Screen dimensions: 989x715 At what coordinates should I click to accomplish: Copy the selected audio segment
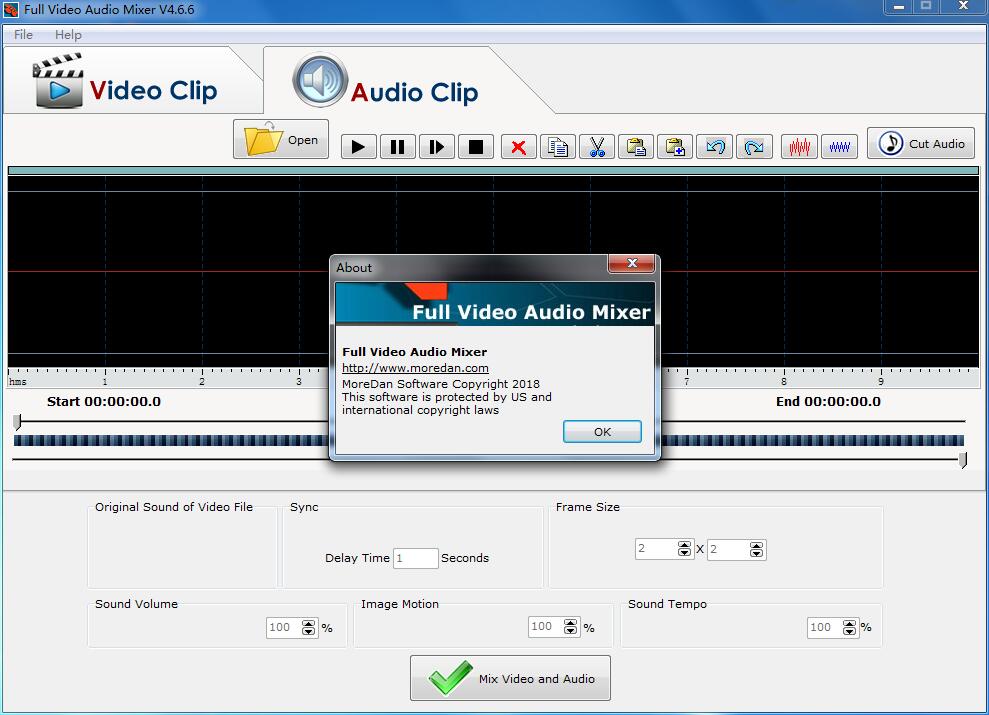pos(558,147)
